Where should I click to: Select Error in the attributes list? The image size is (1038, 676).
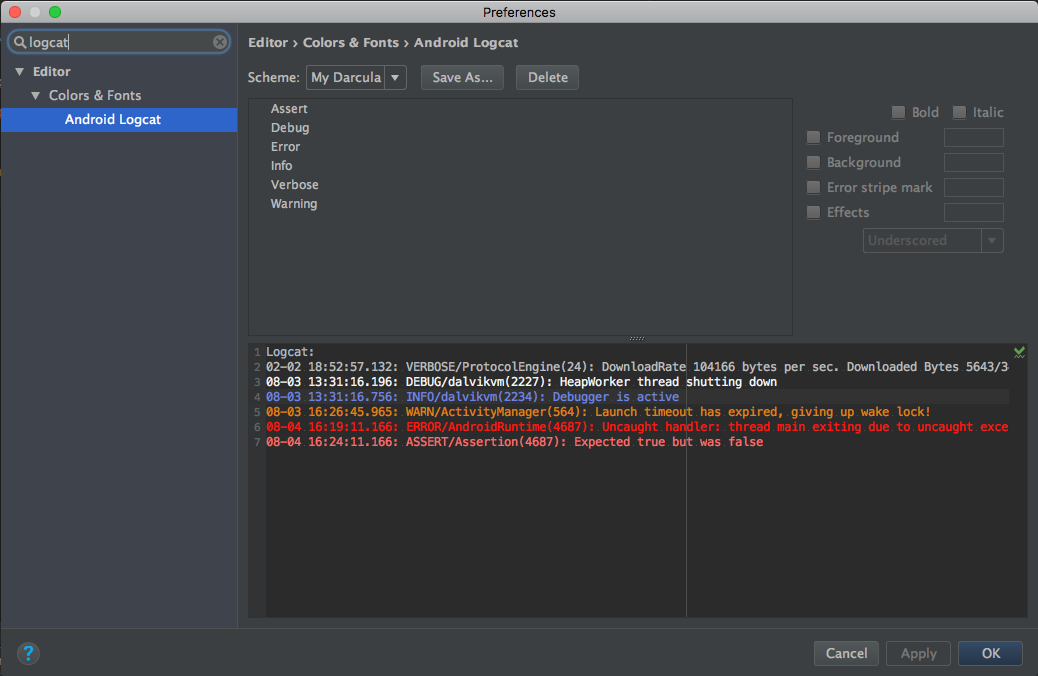[285, 147]
